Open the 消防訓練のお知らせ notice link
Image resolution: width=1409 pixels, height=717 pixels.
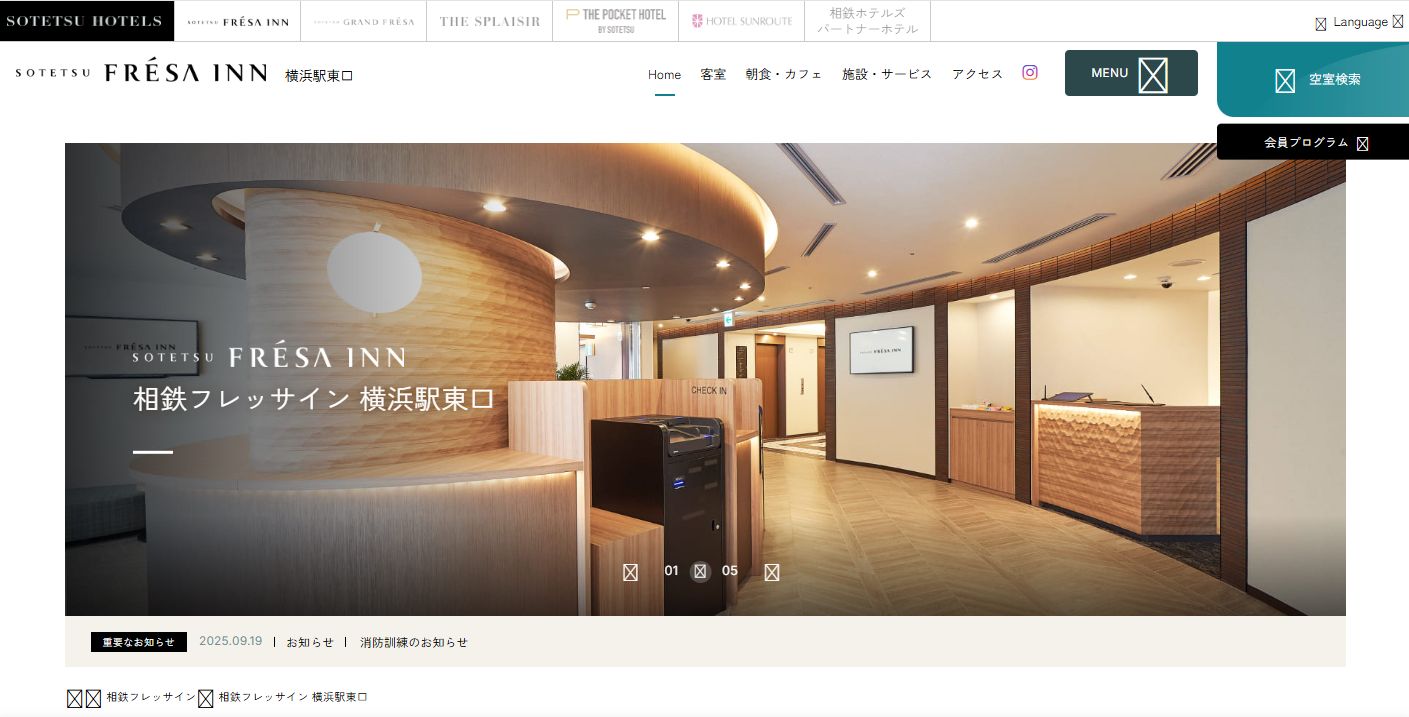(x=413, y=642)
